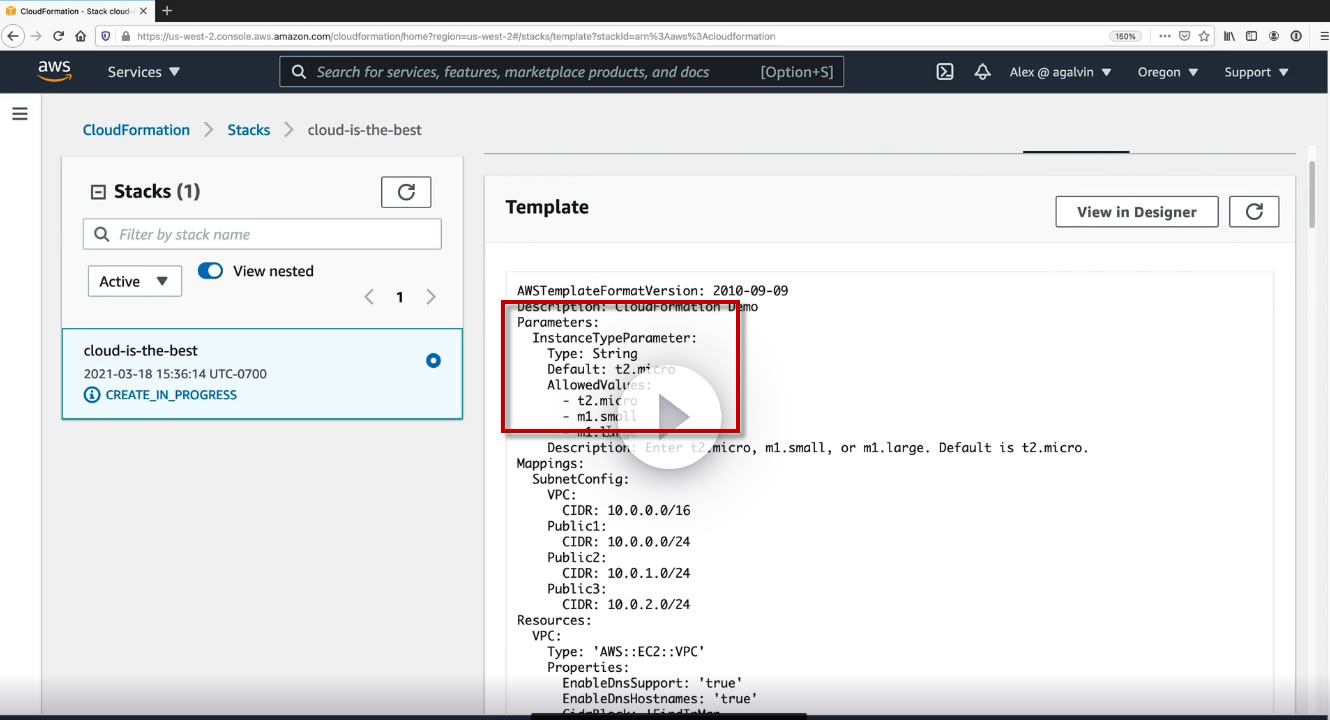Click the AWS services search field

(x=561, y=72)
